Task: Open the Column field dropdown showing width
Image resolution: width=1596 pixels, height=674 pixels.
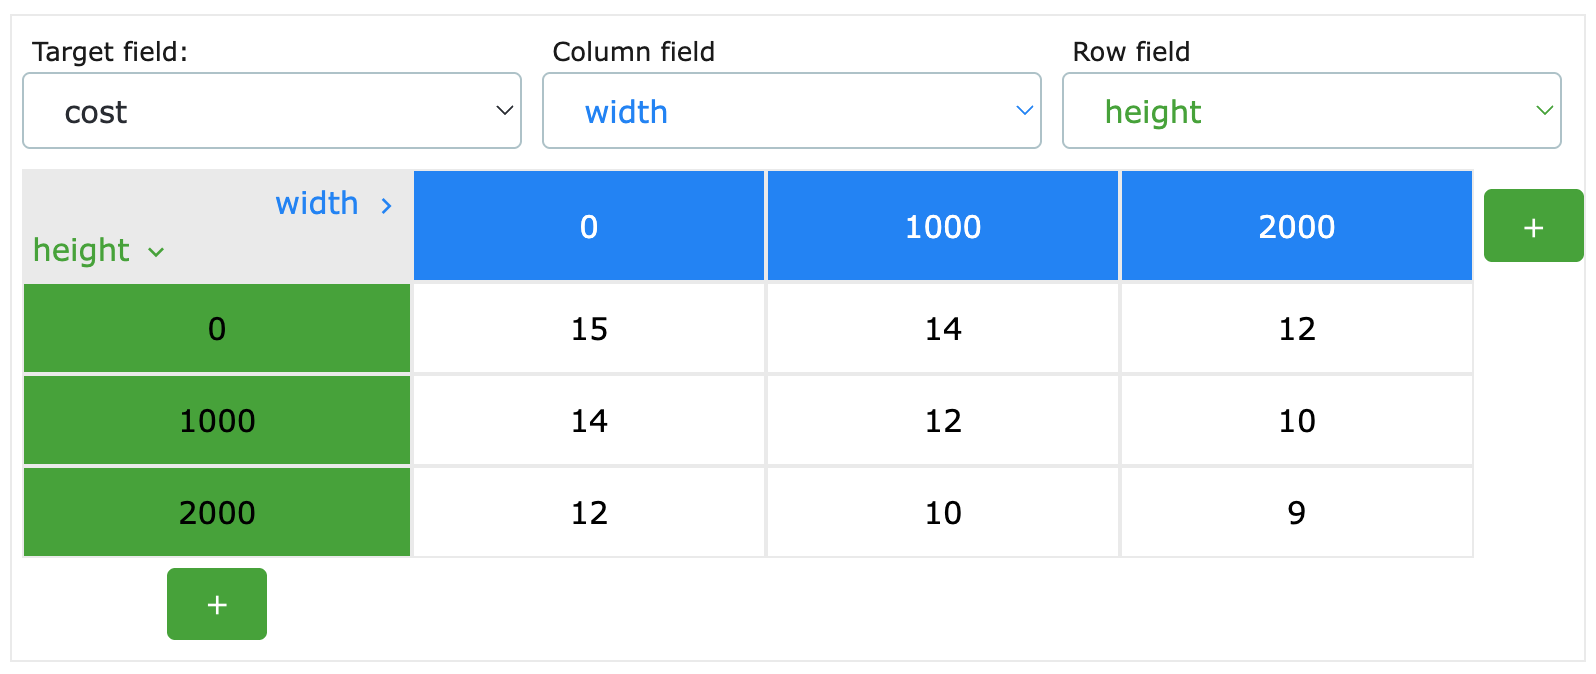Action: point(792,110)
